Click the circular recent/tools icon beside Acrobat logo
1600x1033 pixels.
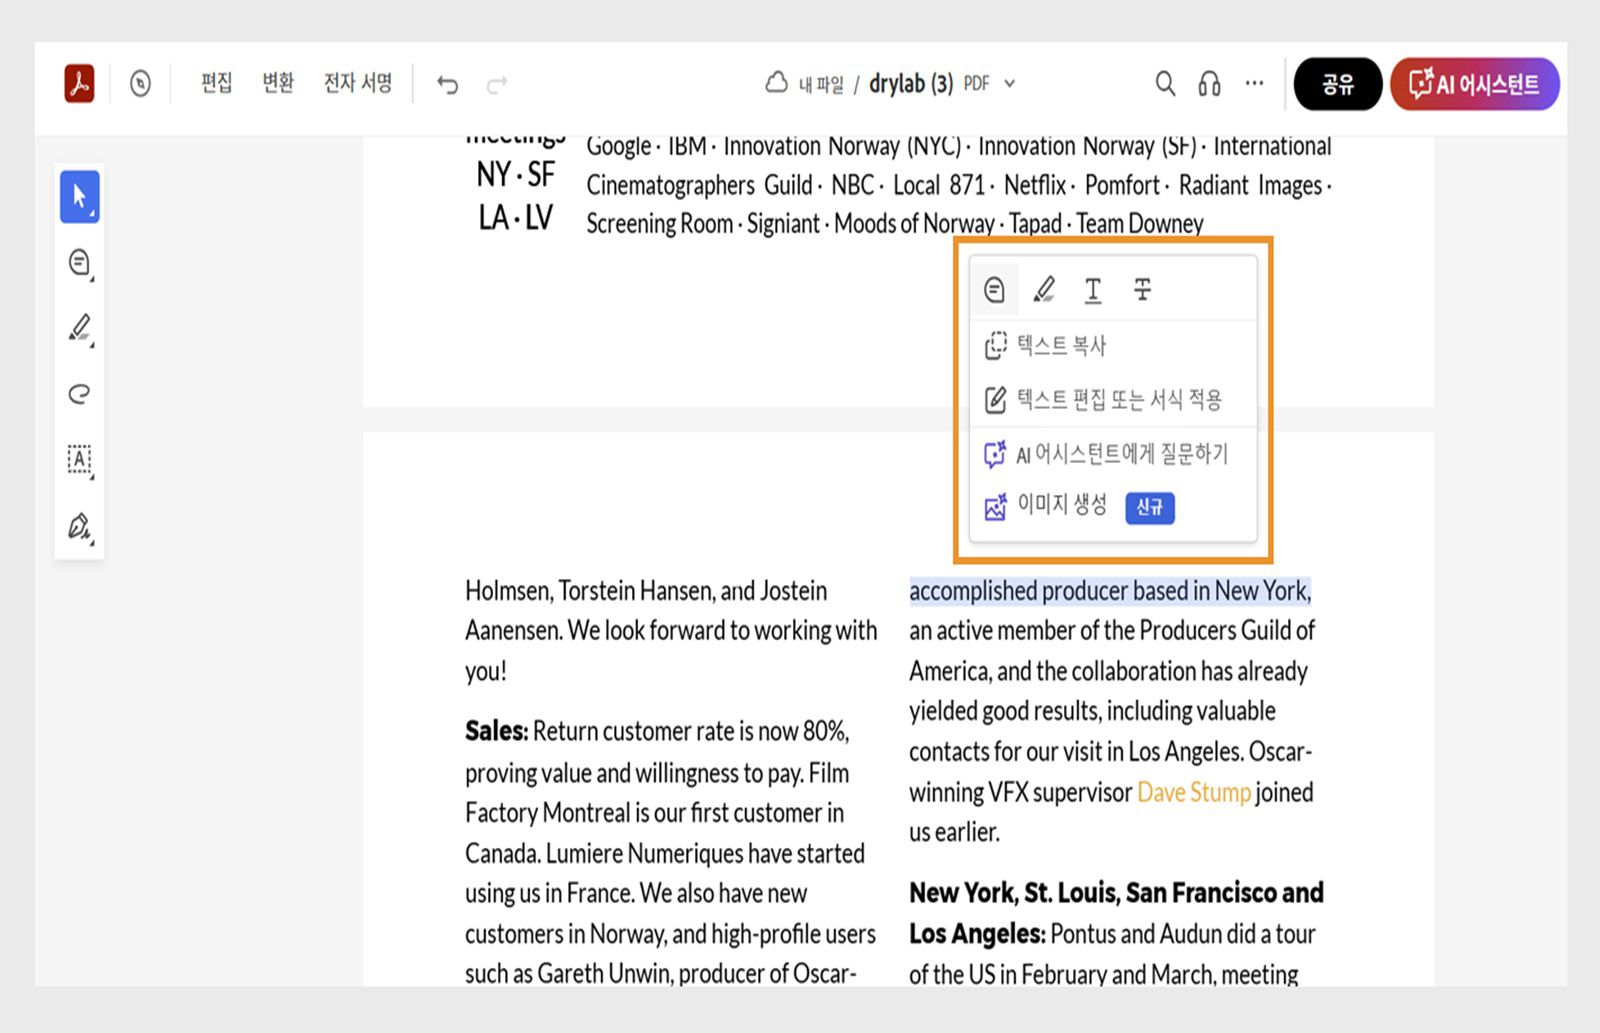[x=140, y=84]
